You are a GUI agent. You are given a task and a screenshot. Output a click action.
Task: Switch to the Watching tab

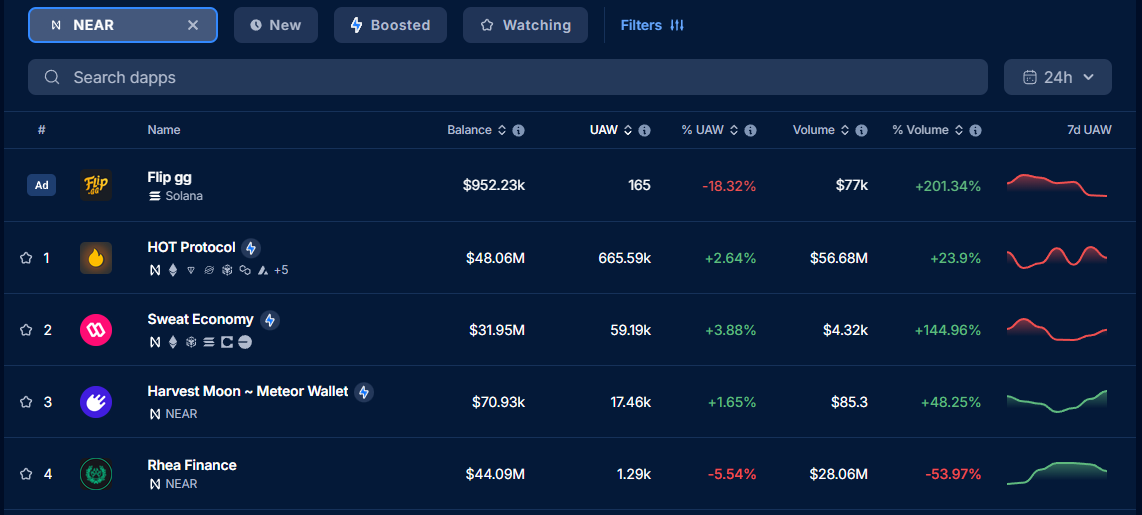point(525,25)
